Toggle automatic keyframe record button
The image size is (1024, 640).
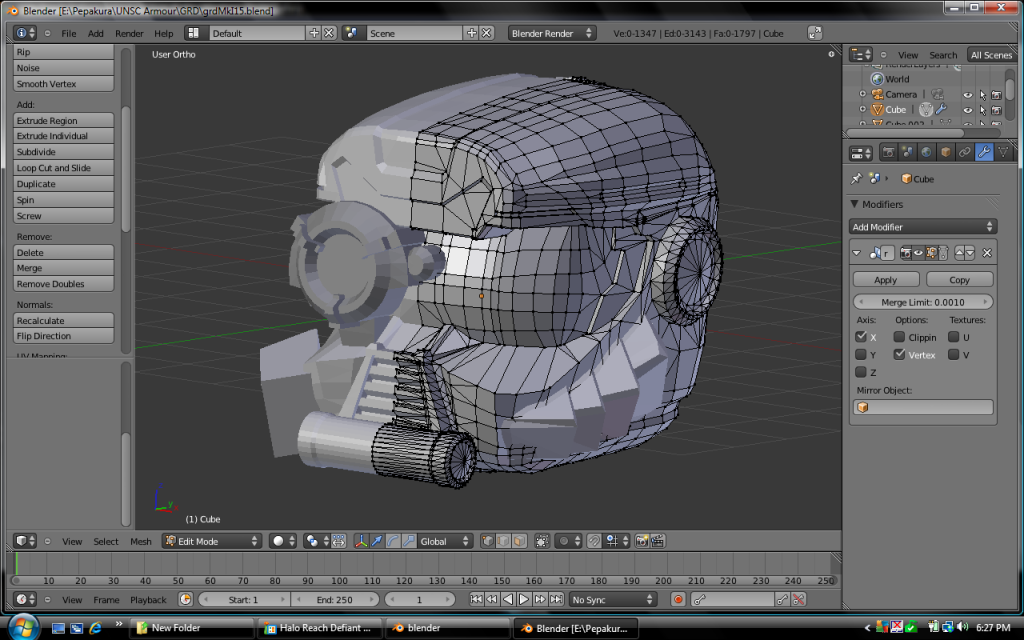point(678,600)
